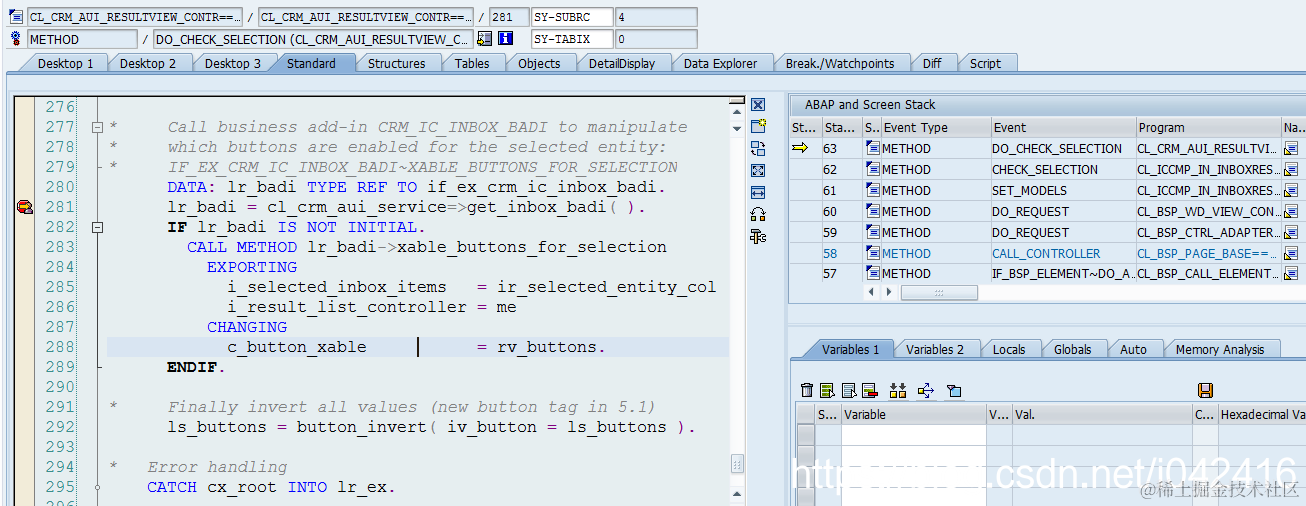
Task: Click the line number 281 field in header
Action: (508, 17)
